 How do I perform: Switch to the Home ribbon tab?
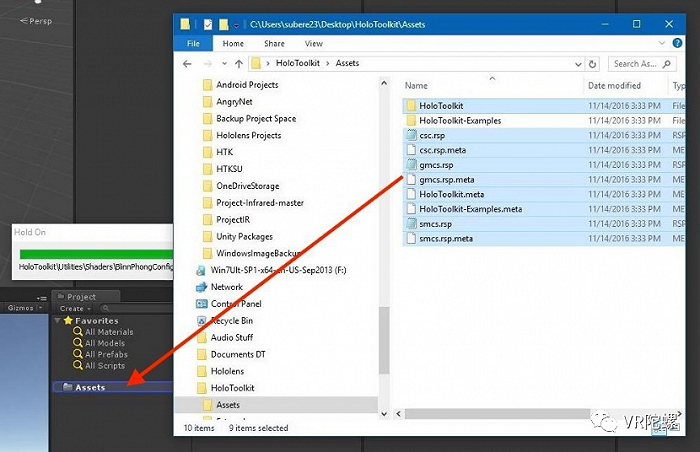click(x=233, y=43)
